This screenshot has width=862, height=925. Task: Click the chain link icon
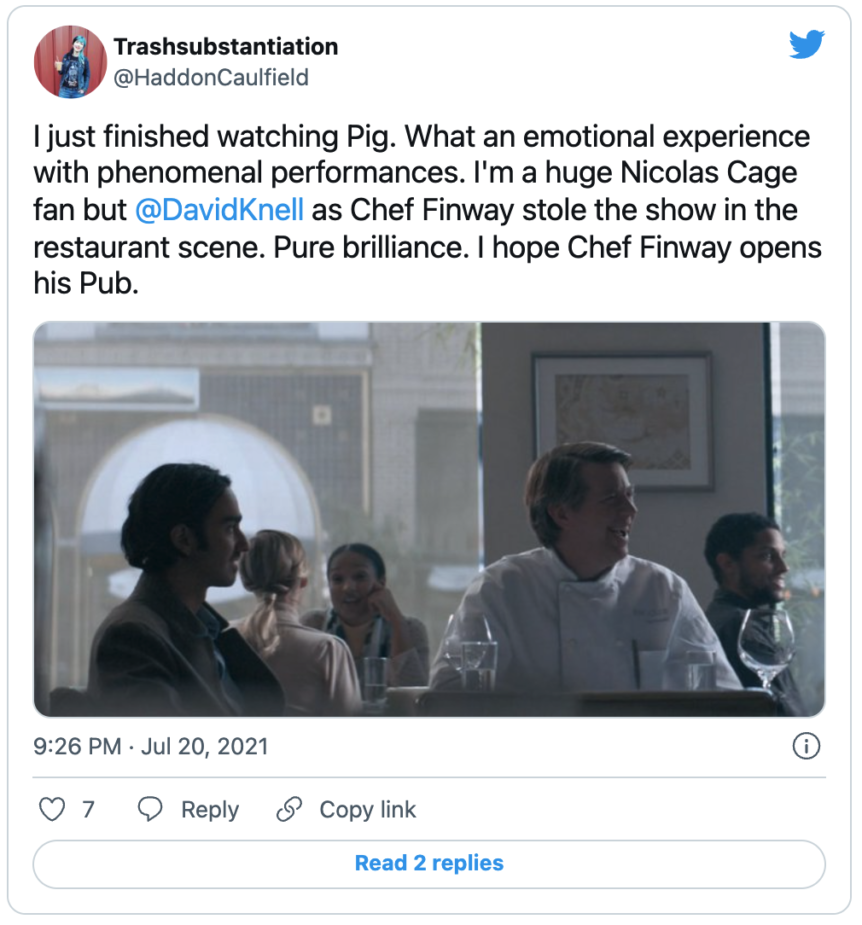point(289,809)
